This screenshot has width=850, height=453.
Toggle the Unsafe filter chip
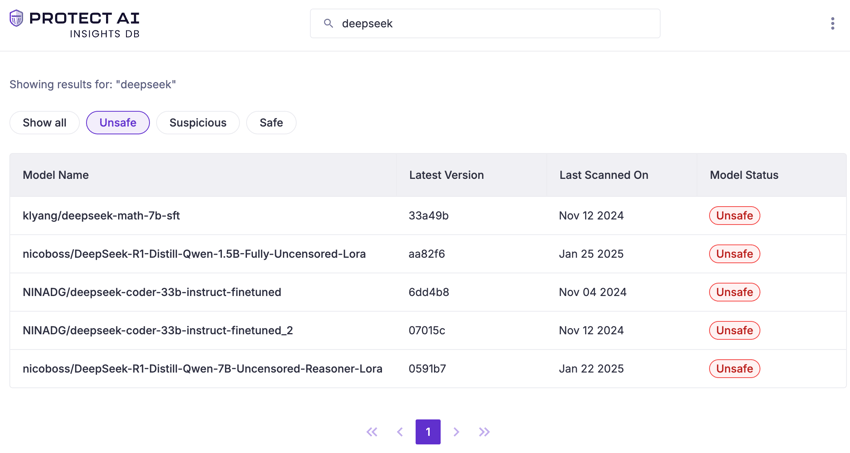pos(118,122)
